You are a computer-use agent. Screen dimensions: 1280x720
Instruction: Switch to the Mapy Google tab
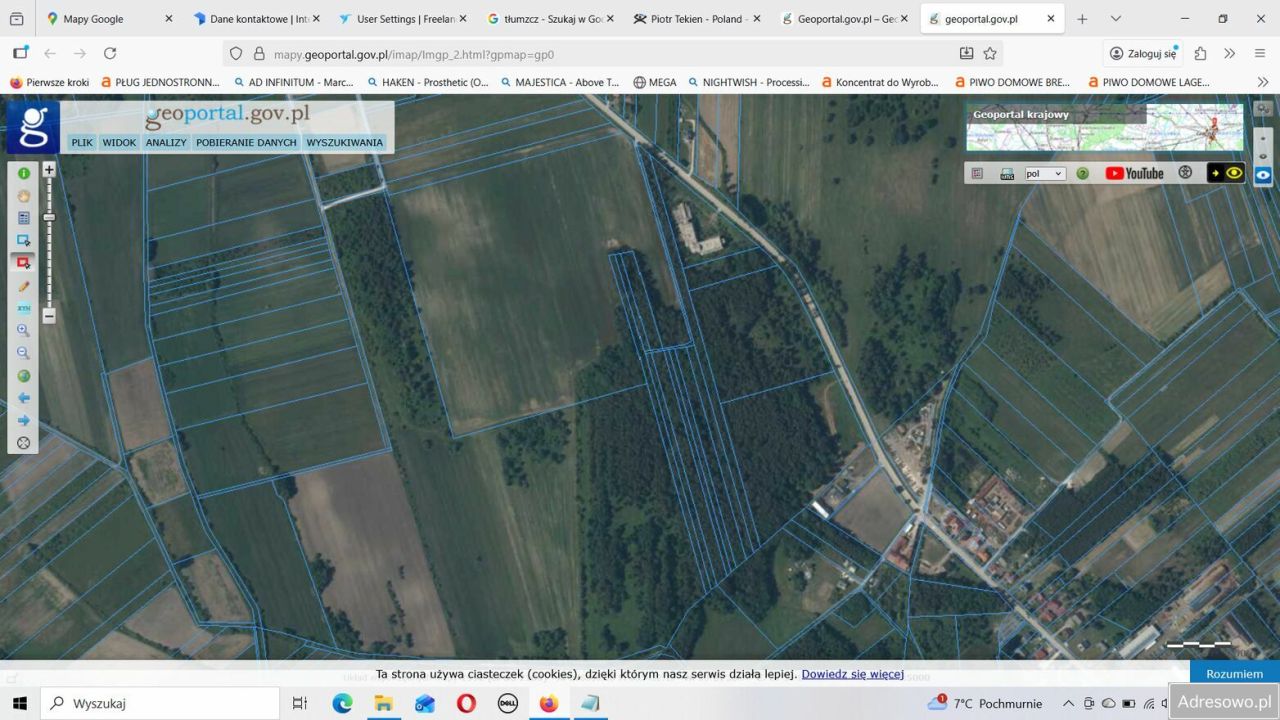coord(93,19)
